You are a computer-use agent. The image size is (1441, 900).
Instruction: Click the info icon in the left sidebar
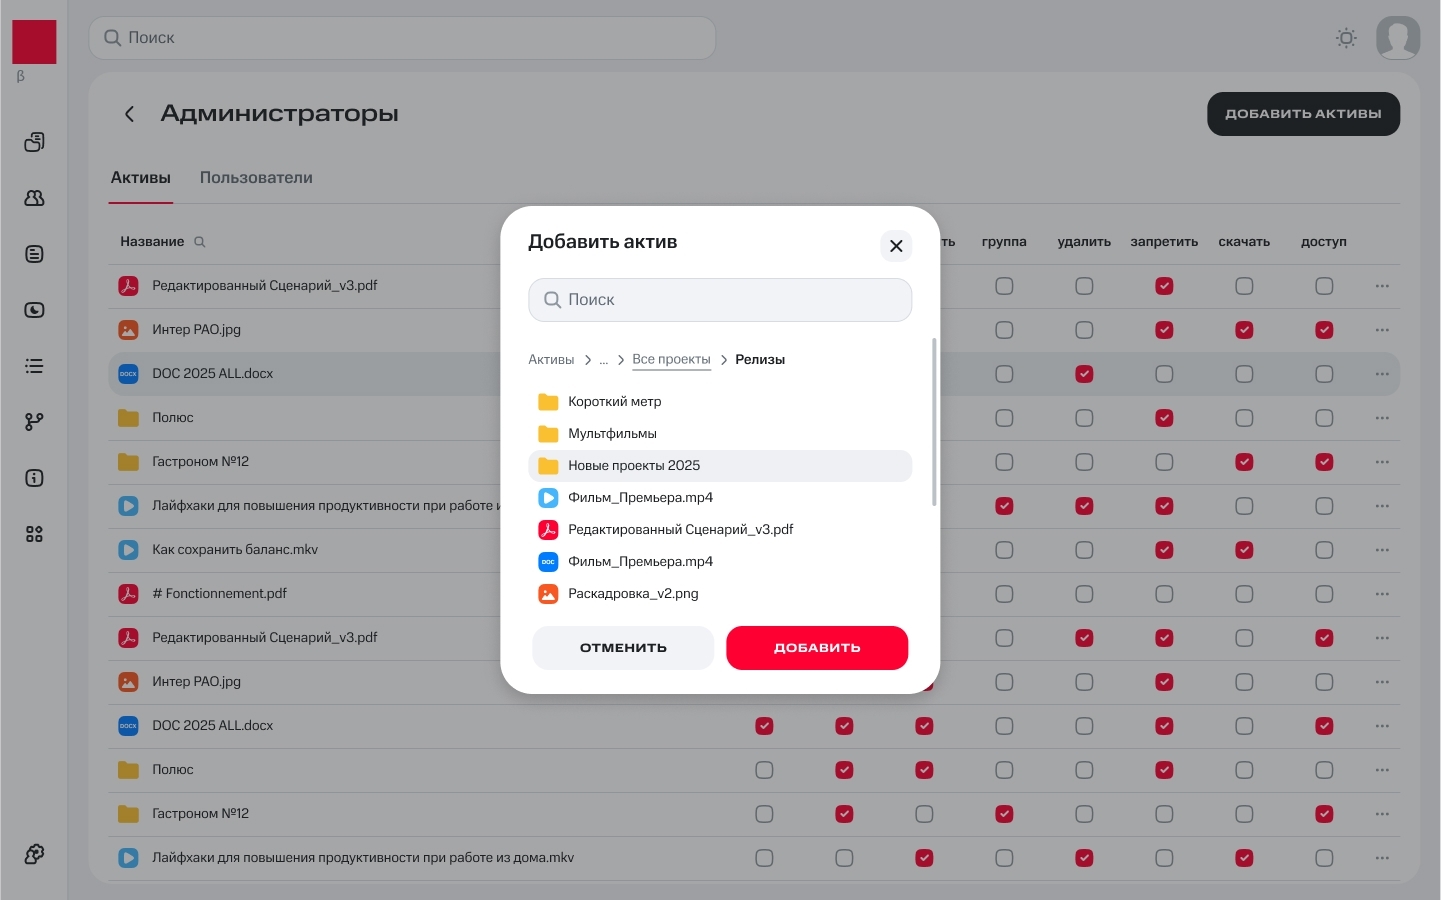pos(34,478)
